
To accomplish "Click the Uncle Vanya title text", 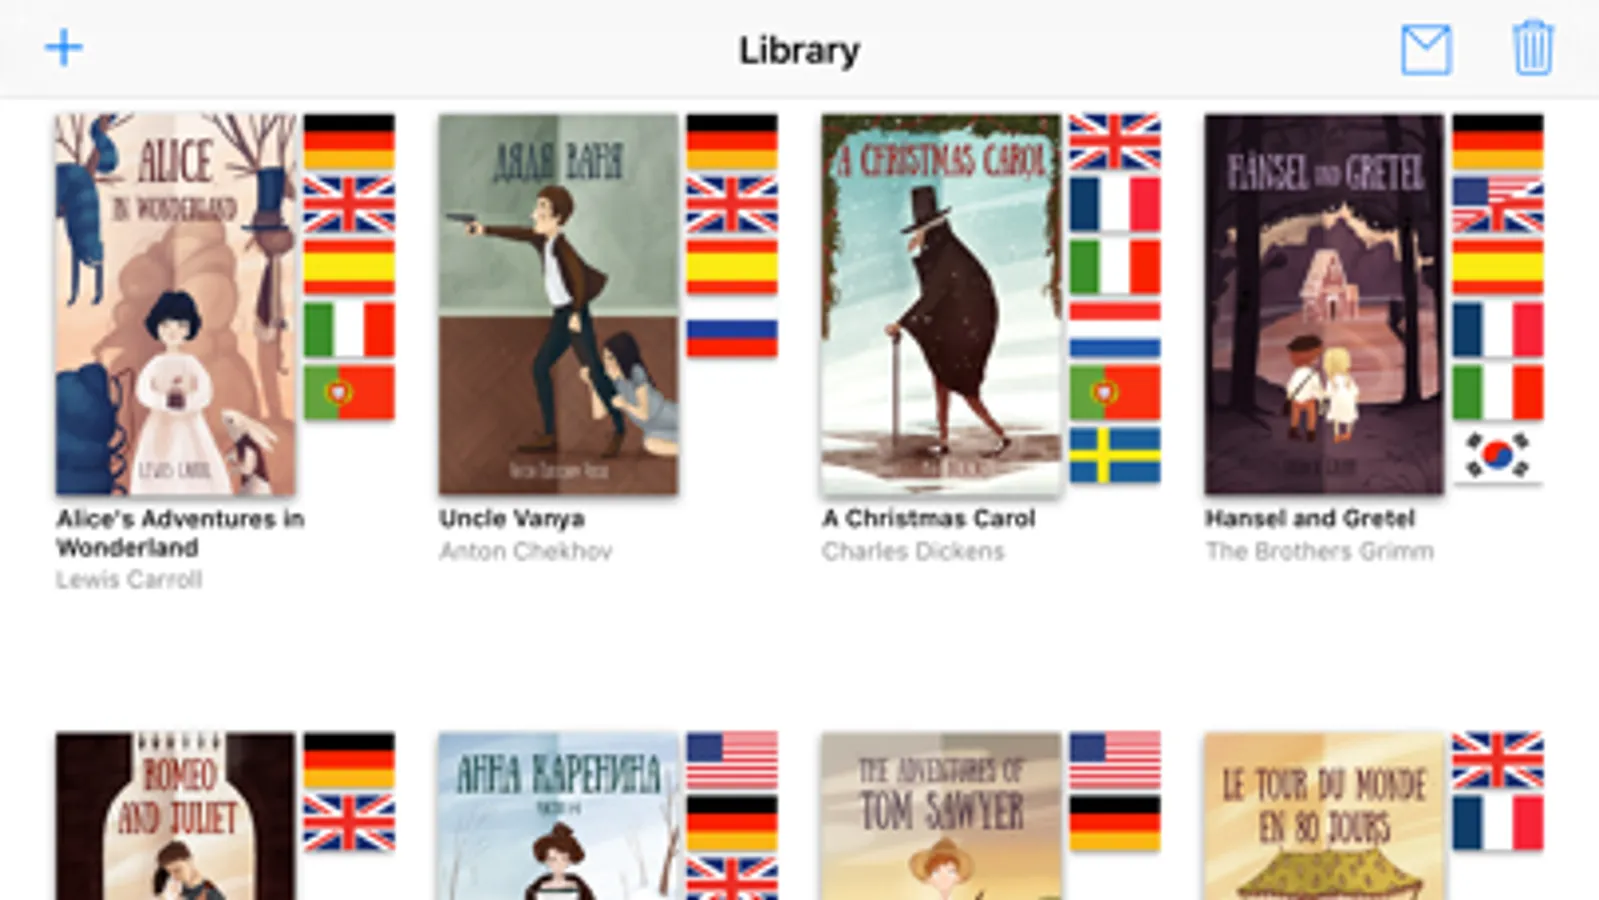I will (512, 519).
